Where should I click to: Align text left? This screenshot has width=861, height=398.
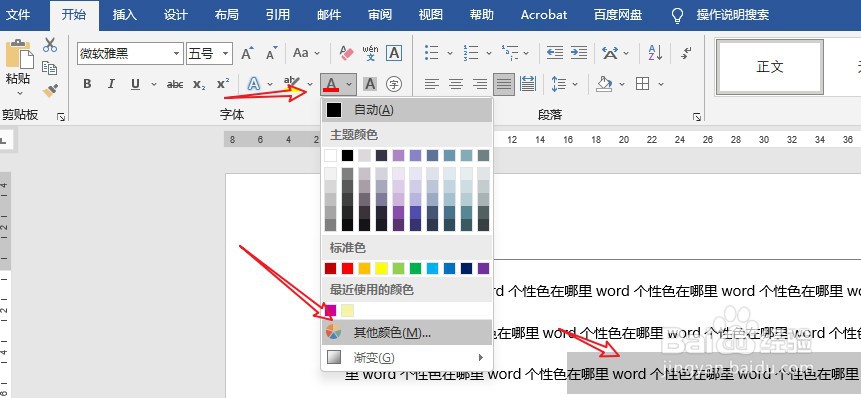(x=432, y=84)
